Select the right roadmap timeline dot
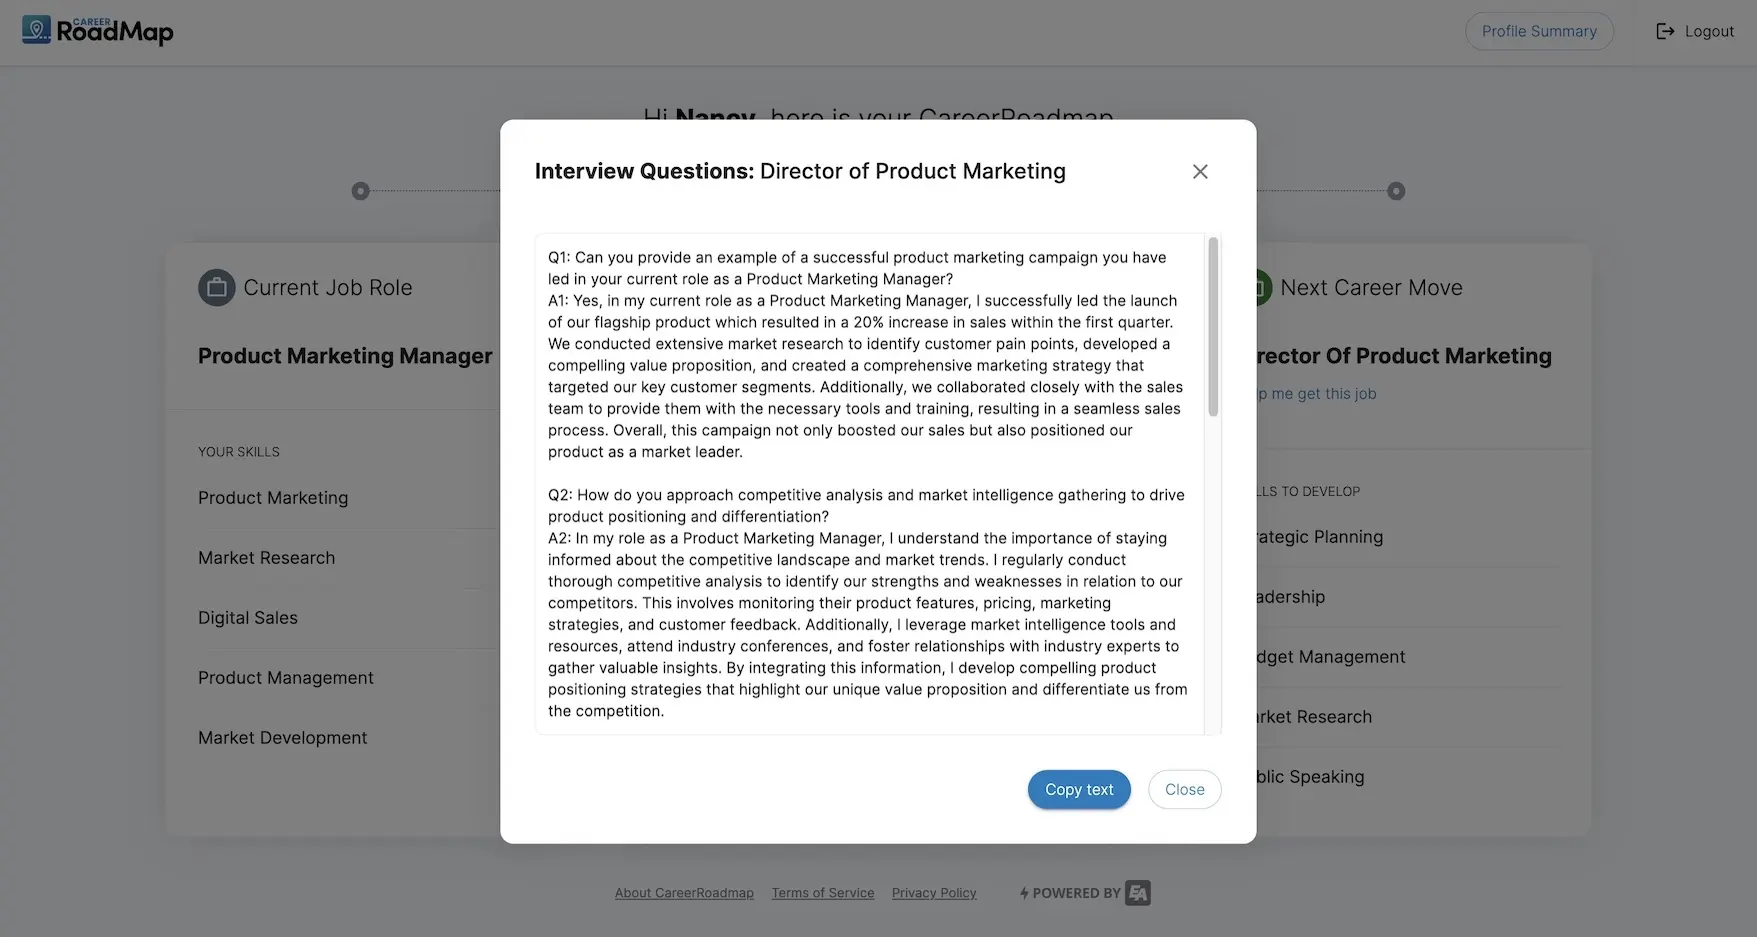 [1396, 191]
